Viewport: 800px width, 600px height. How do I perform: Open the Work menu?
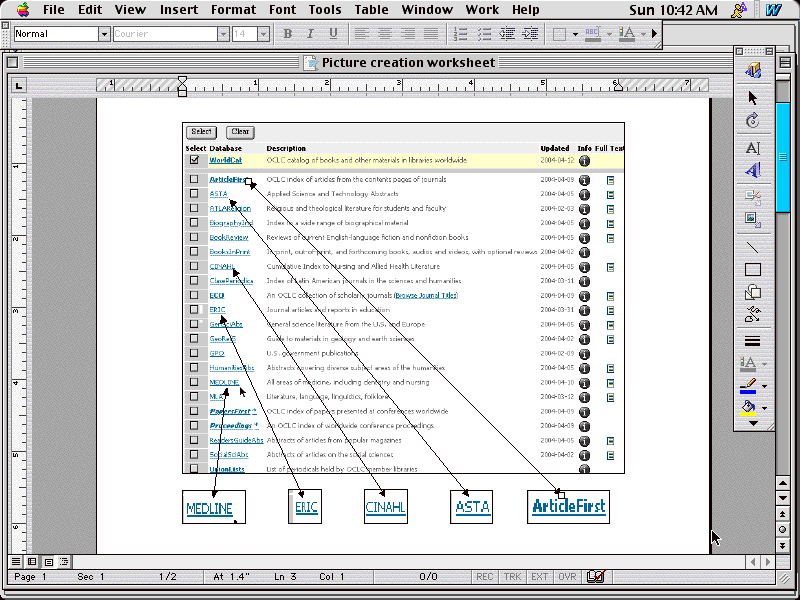click(482, 10)
